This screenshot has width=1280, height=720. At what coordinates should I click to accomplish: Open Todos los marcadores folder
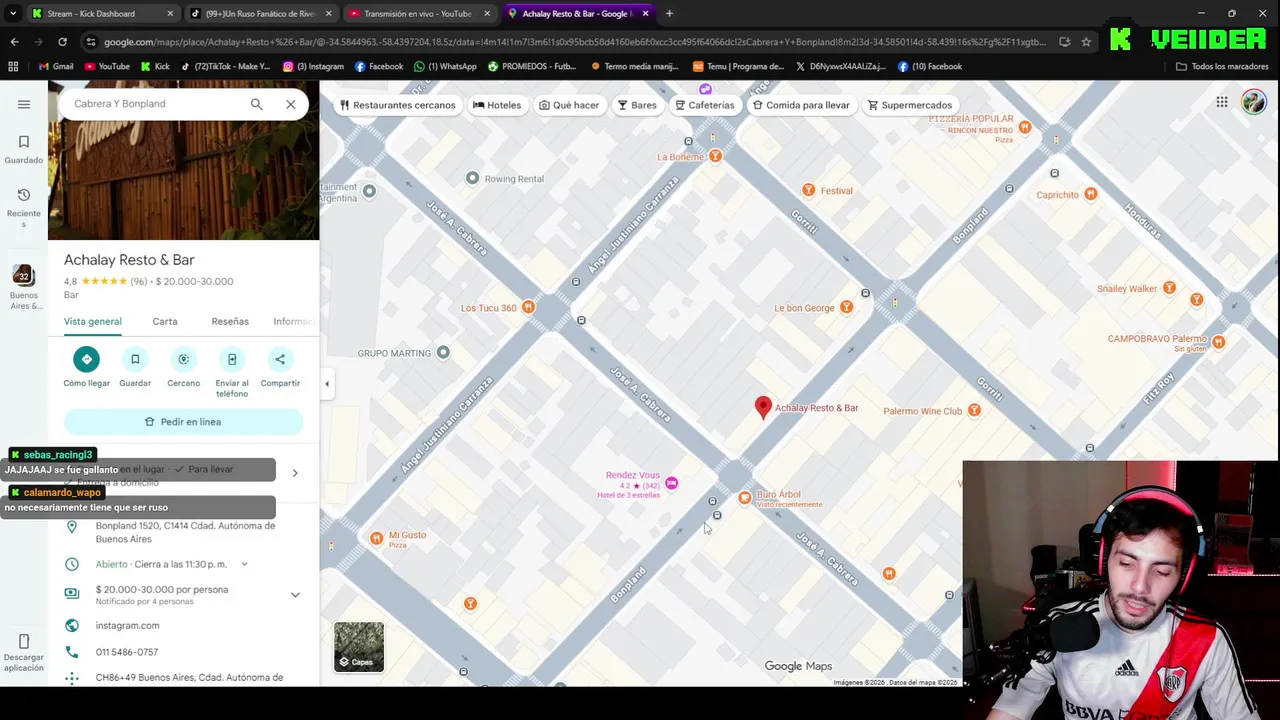tap(1222, 66)
